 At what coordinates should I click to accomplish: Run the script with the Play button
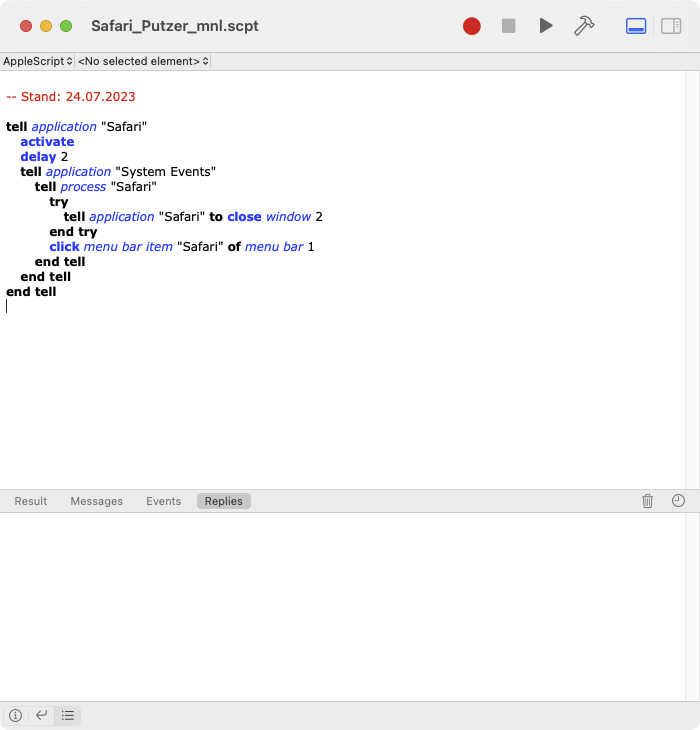[x=545, y=26]
